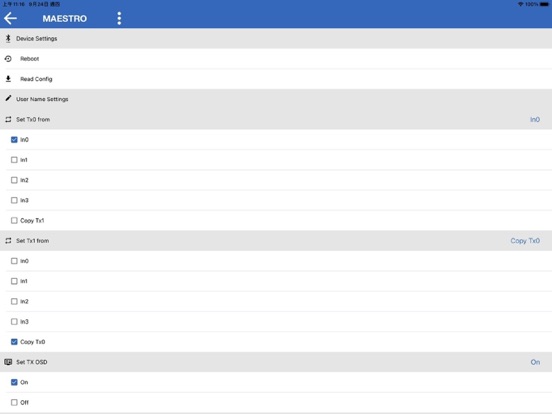Check In2 under Set Tx0 from

[x=14, y=180]
